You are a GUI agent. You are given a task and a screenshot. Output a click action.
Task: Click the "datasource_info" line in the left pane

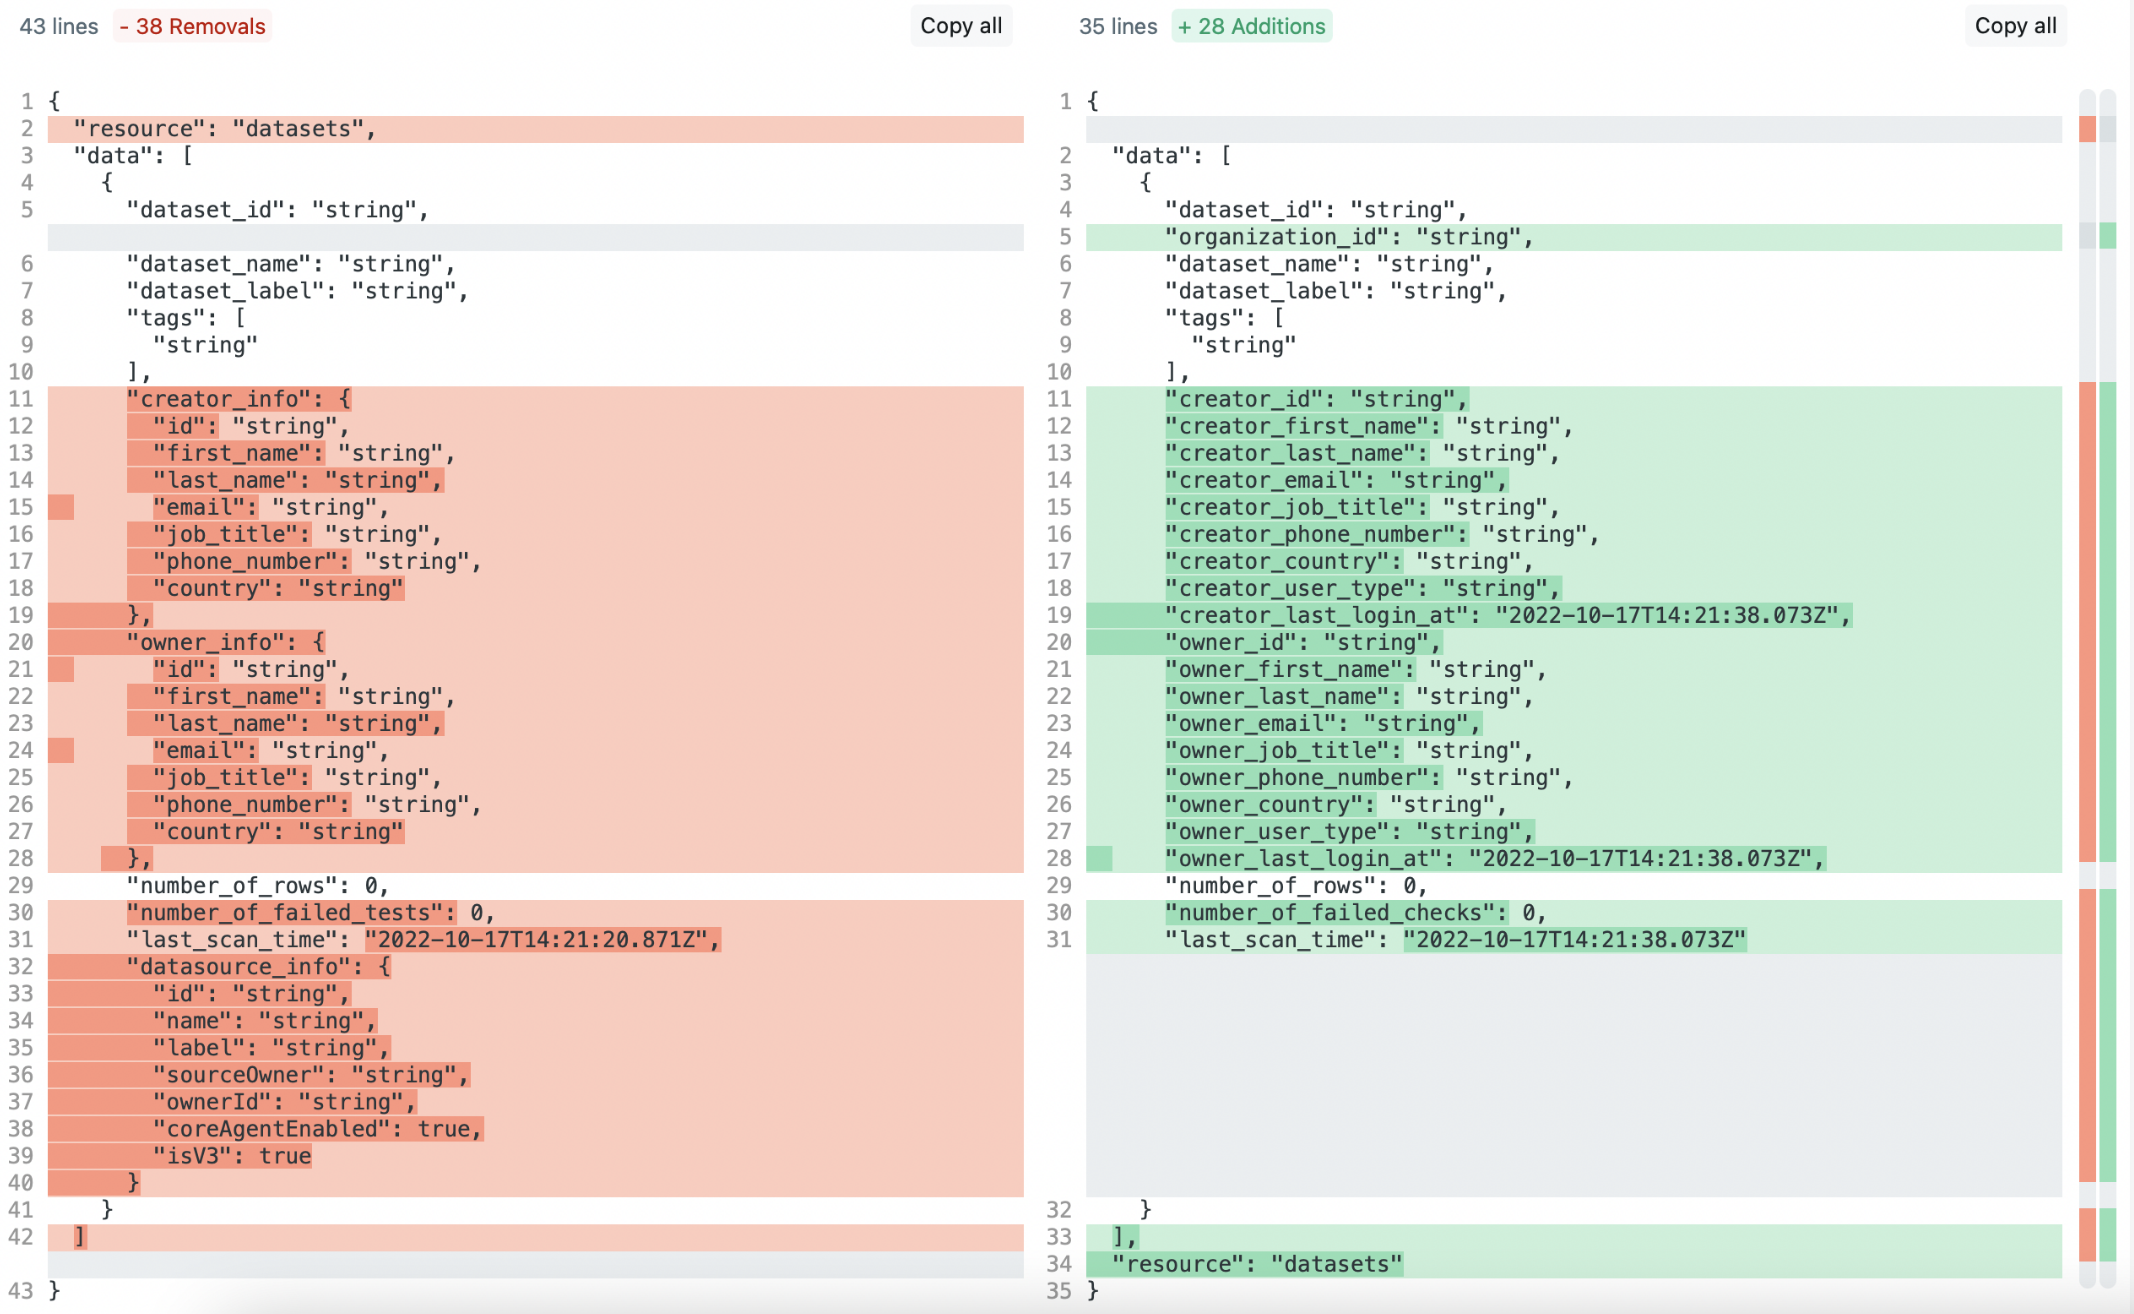coord(258,966)
